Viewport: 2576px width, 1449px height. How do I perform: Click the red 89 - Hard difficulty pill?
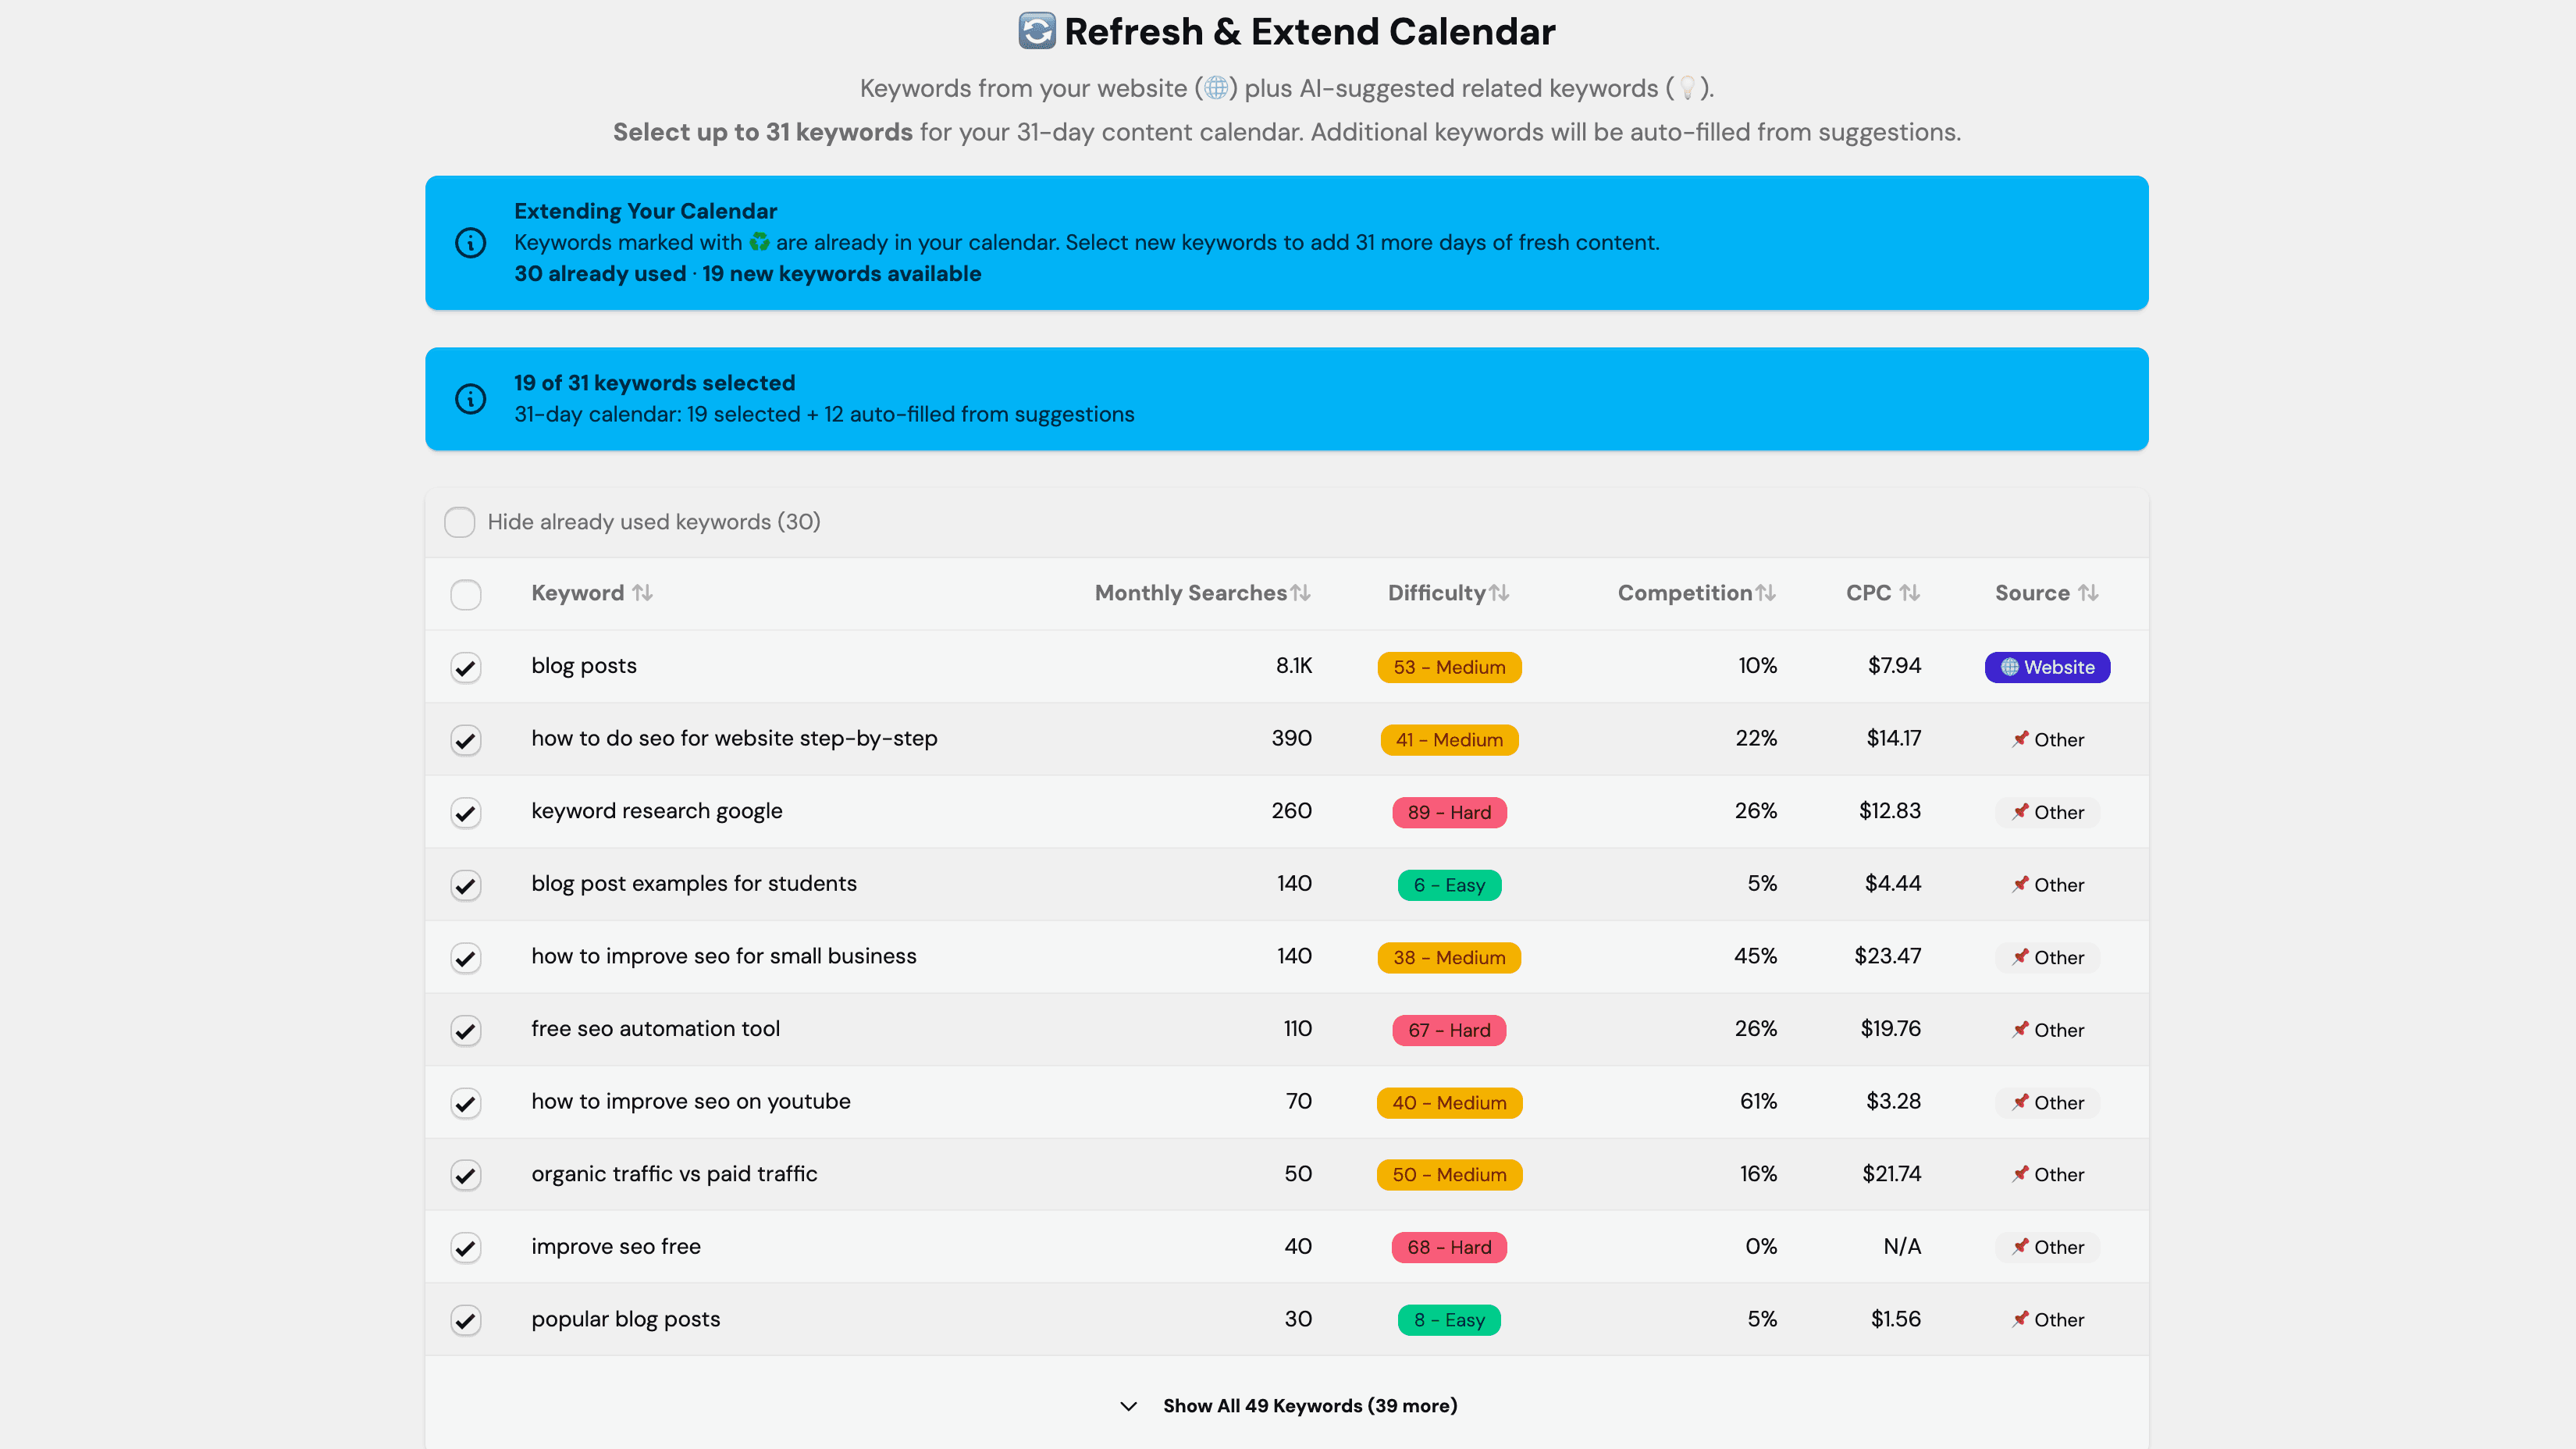[1449, 812]
